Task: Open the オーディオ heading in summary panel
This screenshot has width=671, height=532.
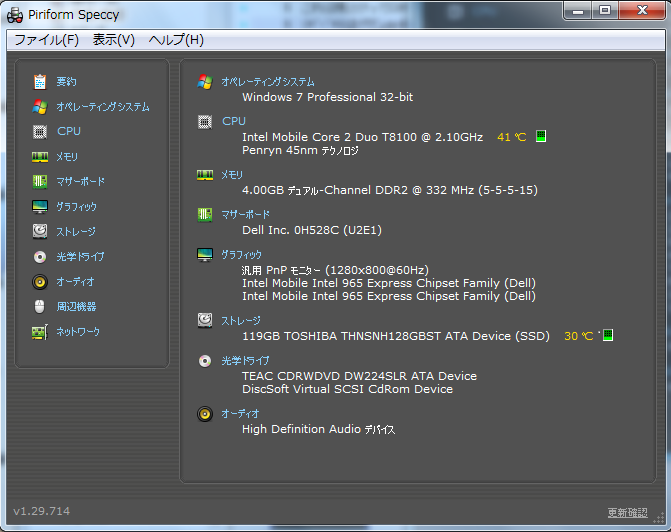Action: pos(240,414)
